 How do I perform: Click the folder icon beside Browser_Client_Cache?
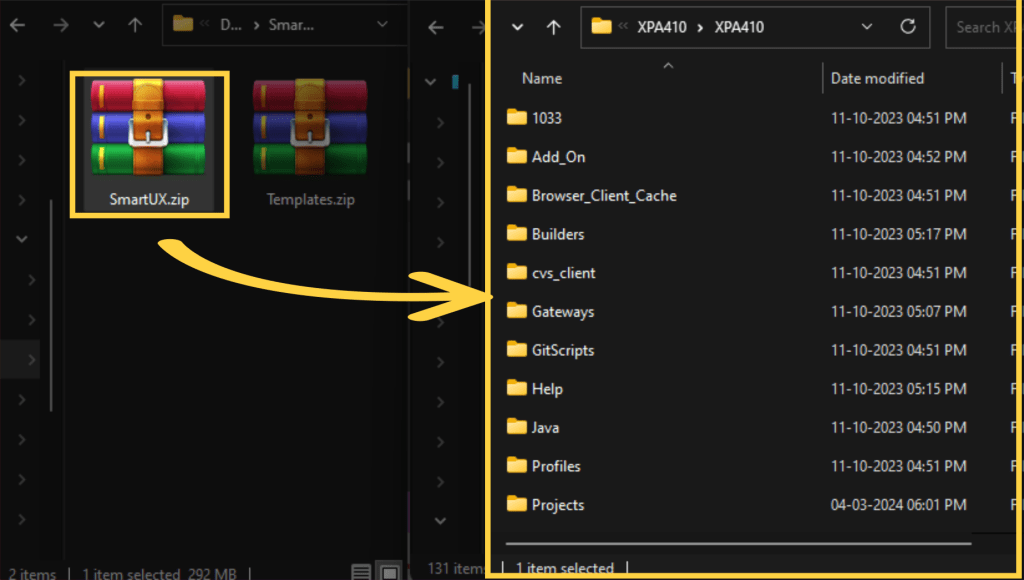(x=516, y=195)
